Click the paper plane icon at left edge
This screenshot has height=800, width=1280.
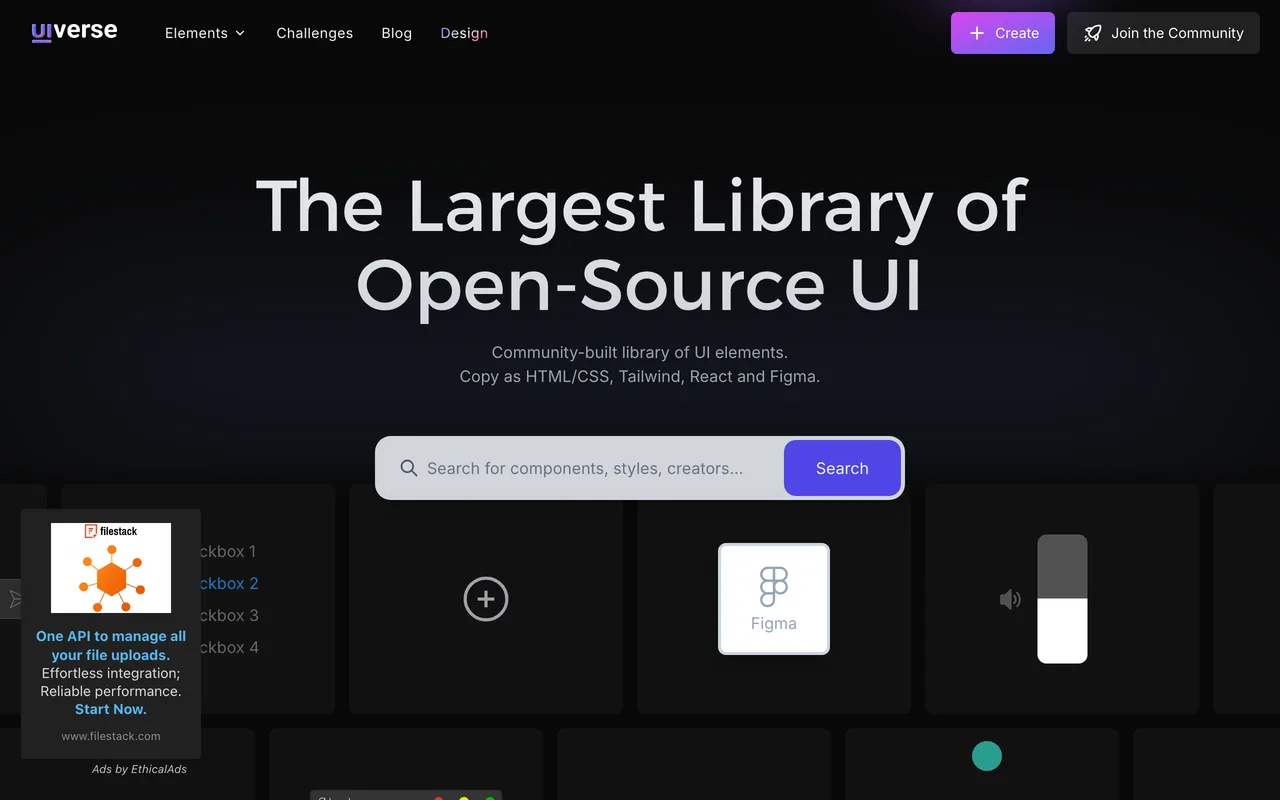14,599
